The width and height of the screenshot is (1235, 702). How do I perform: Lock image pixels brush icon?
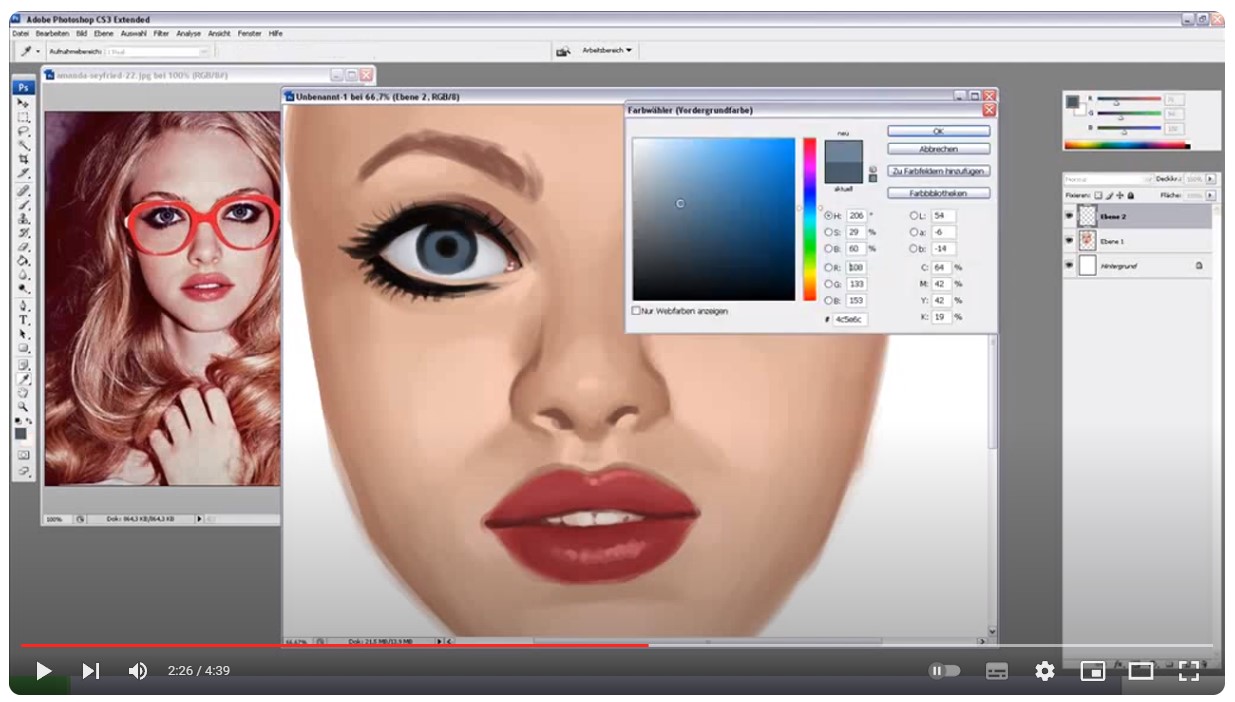pos(1109,195)
